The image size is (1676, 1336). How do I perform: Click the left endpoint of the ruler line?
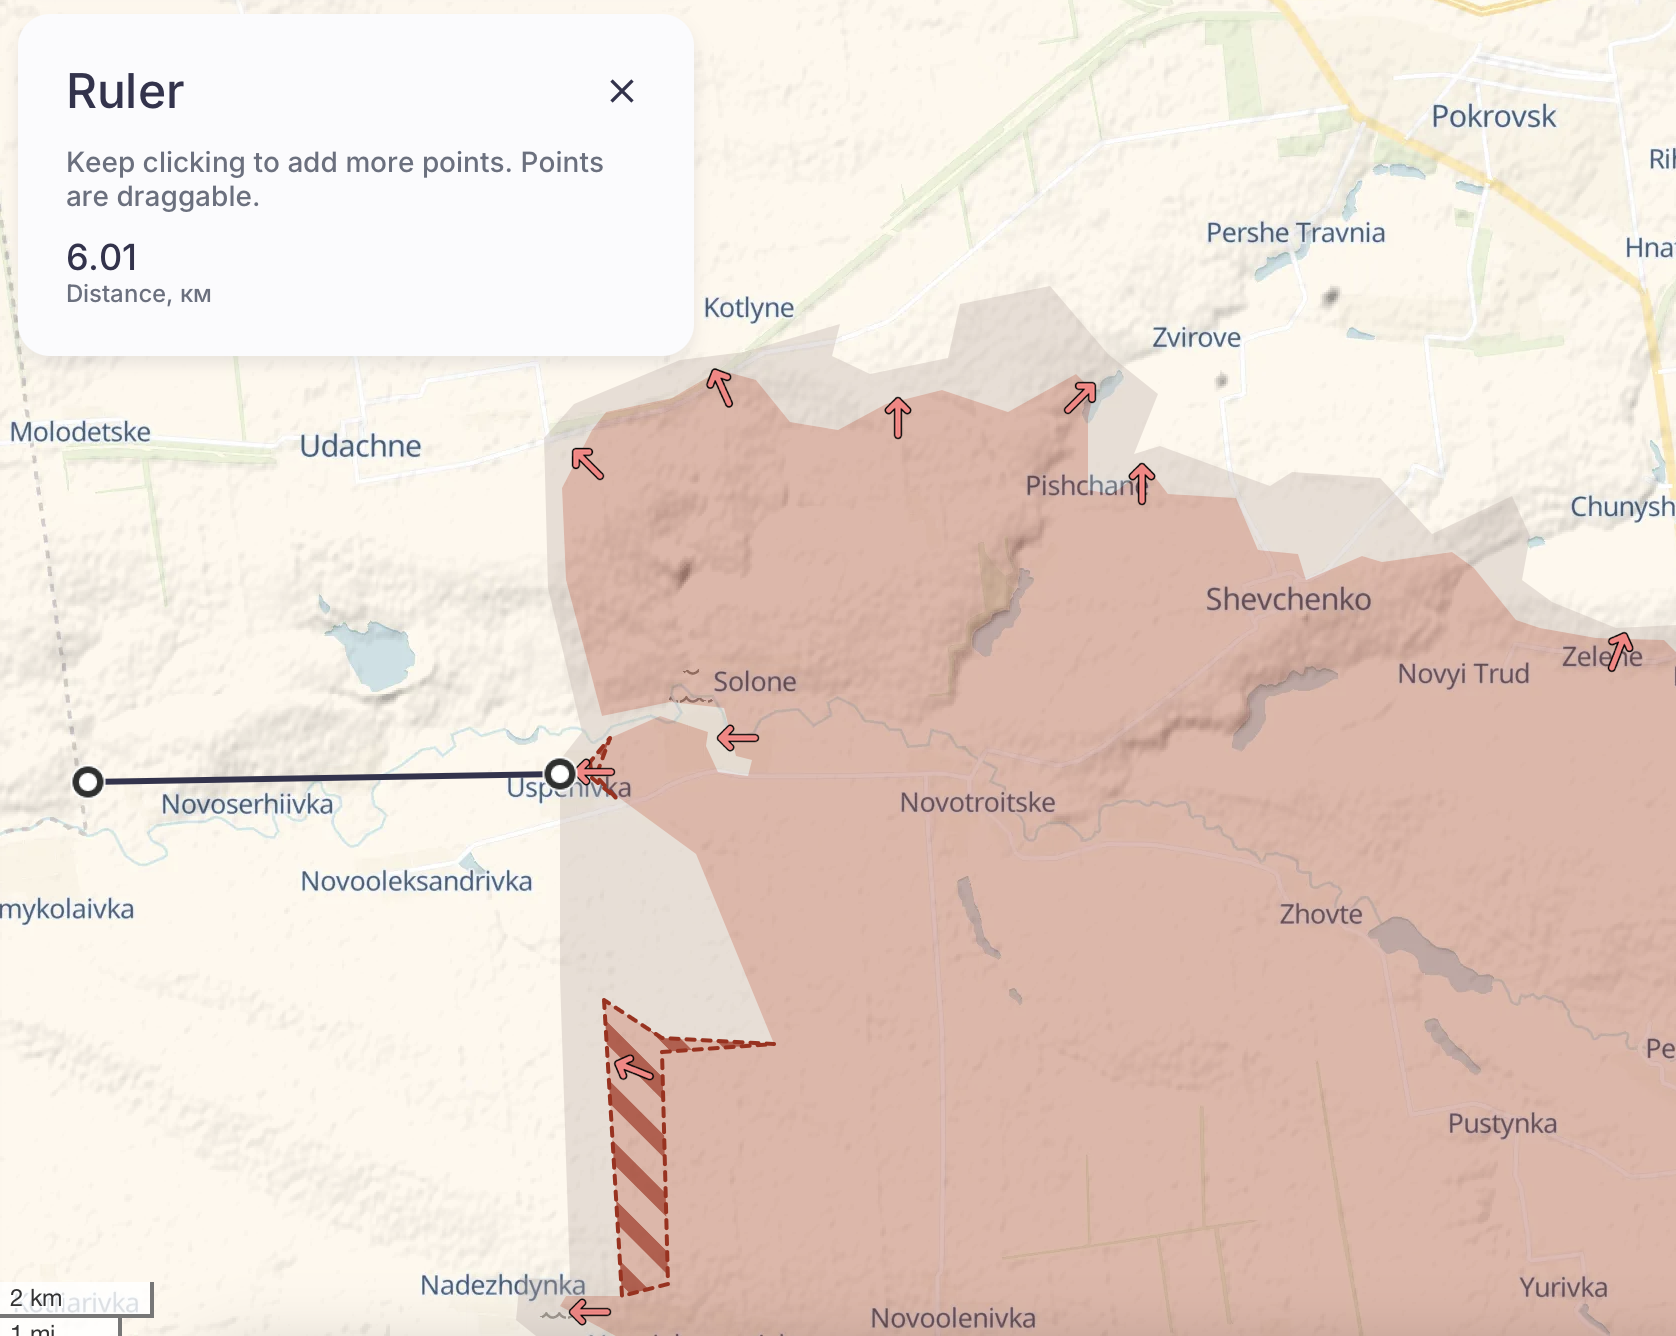[x=88, y=782]
